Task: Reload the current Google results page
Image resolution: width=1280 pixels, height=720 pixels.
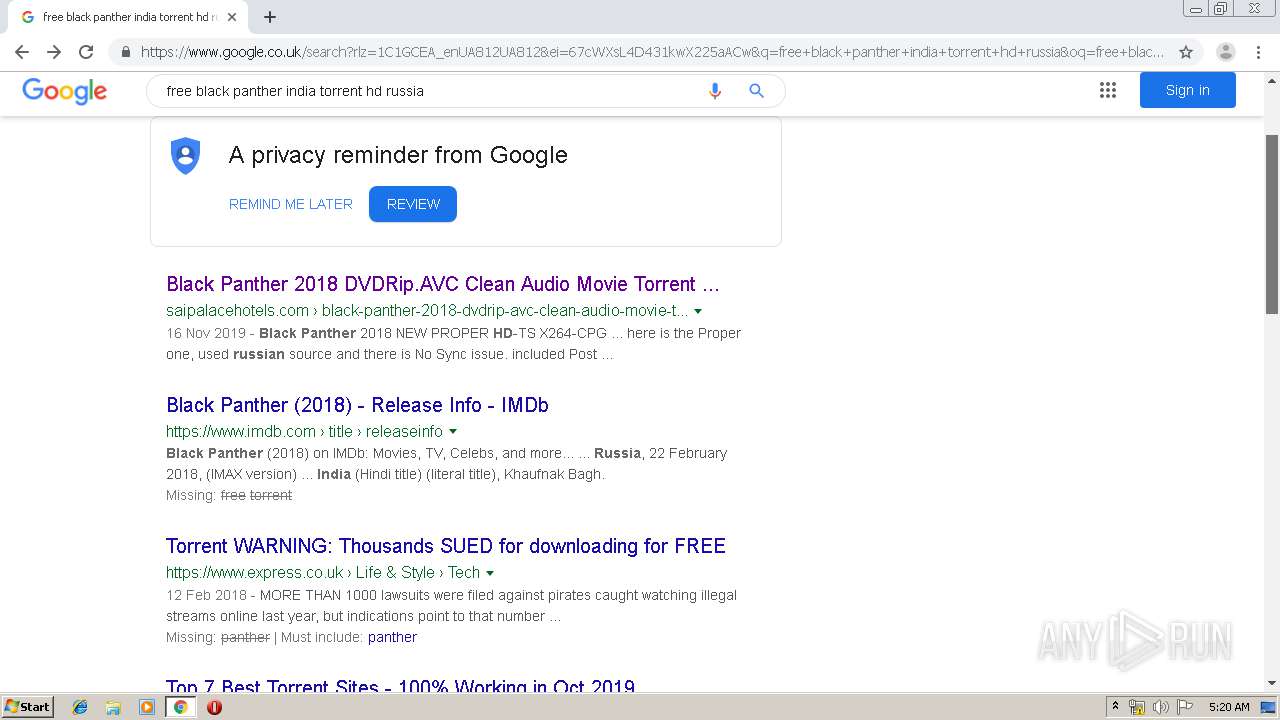Action: [x=86, y=52]
